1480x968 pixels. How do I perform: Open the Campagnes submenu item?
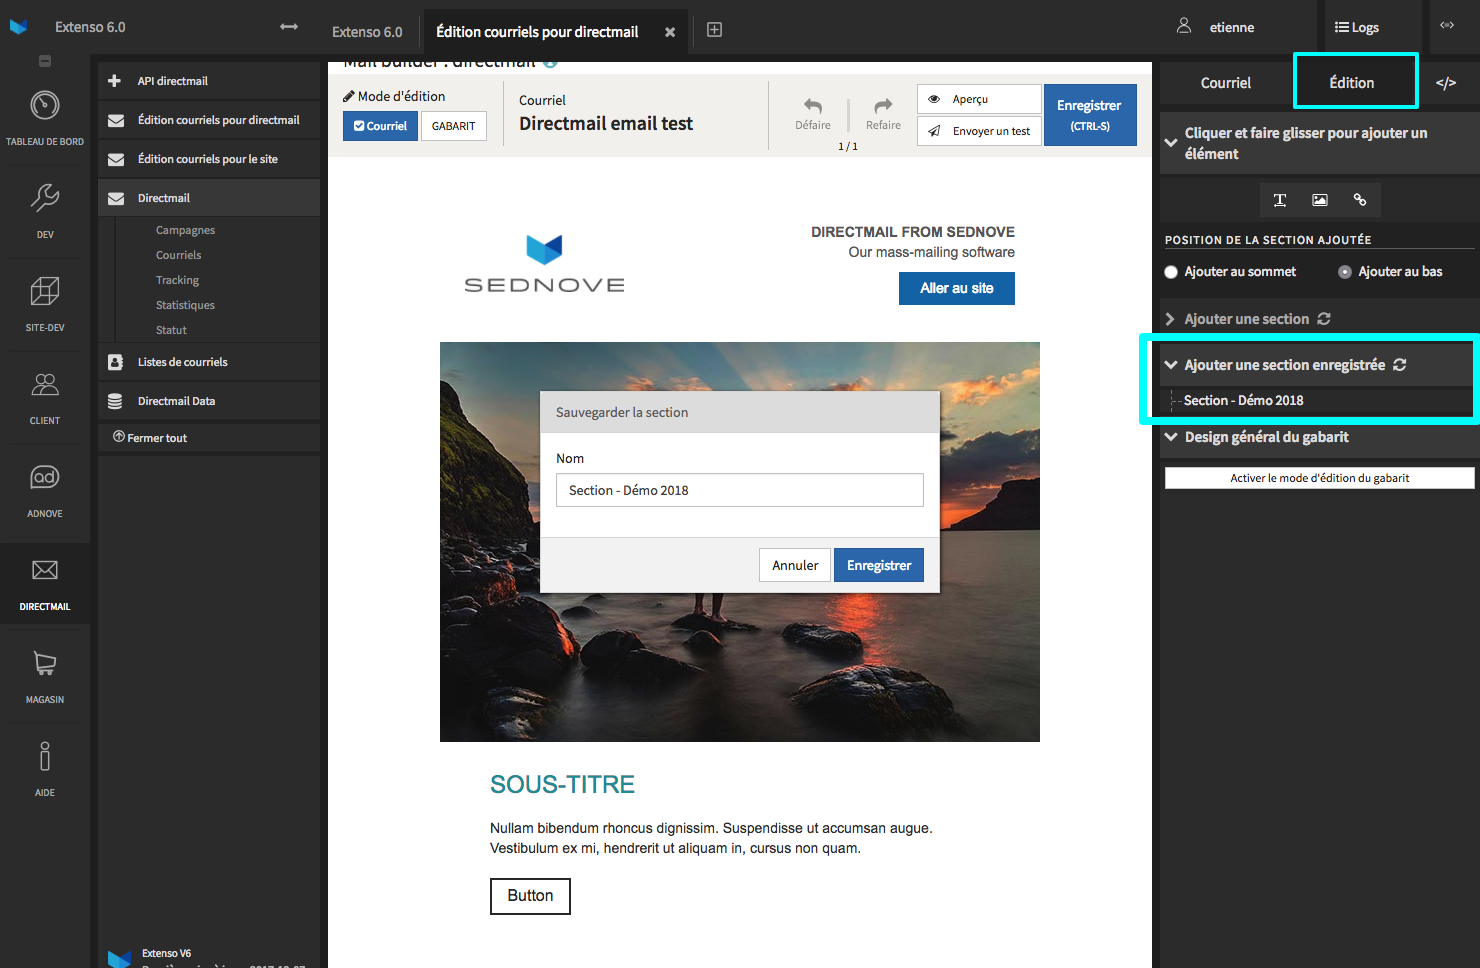click(186, 230)
